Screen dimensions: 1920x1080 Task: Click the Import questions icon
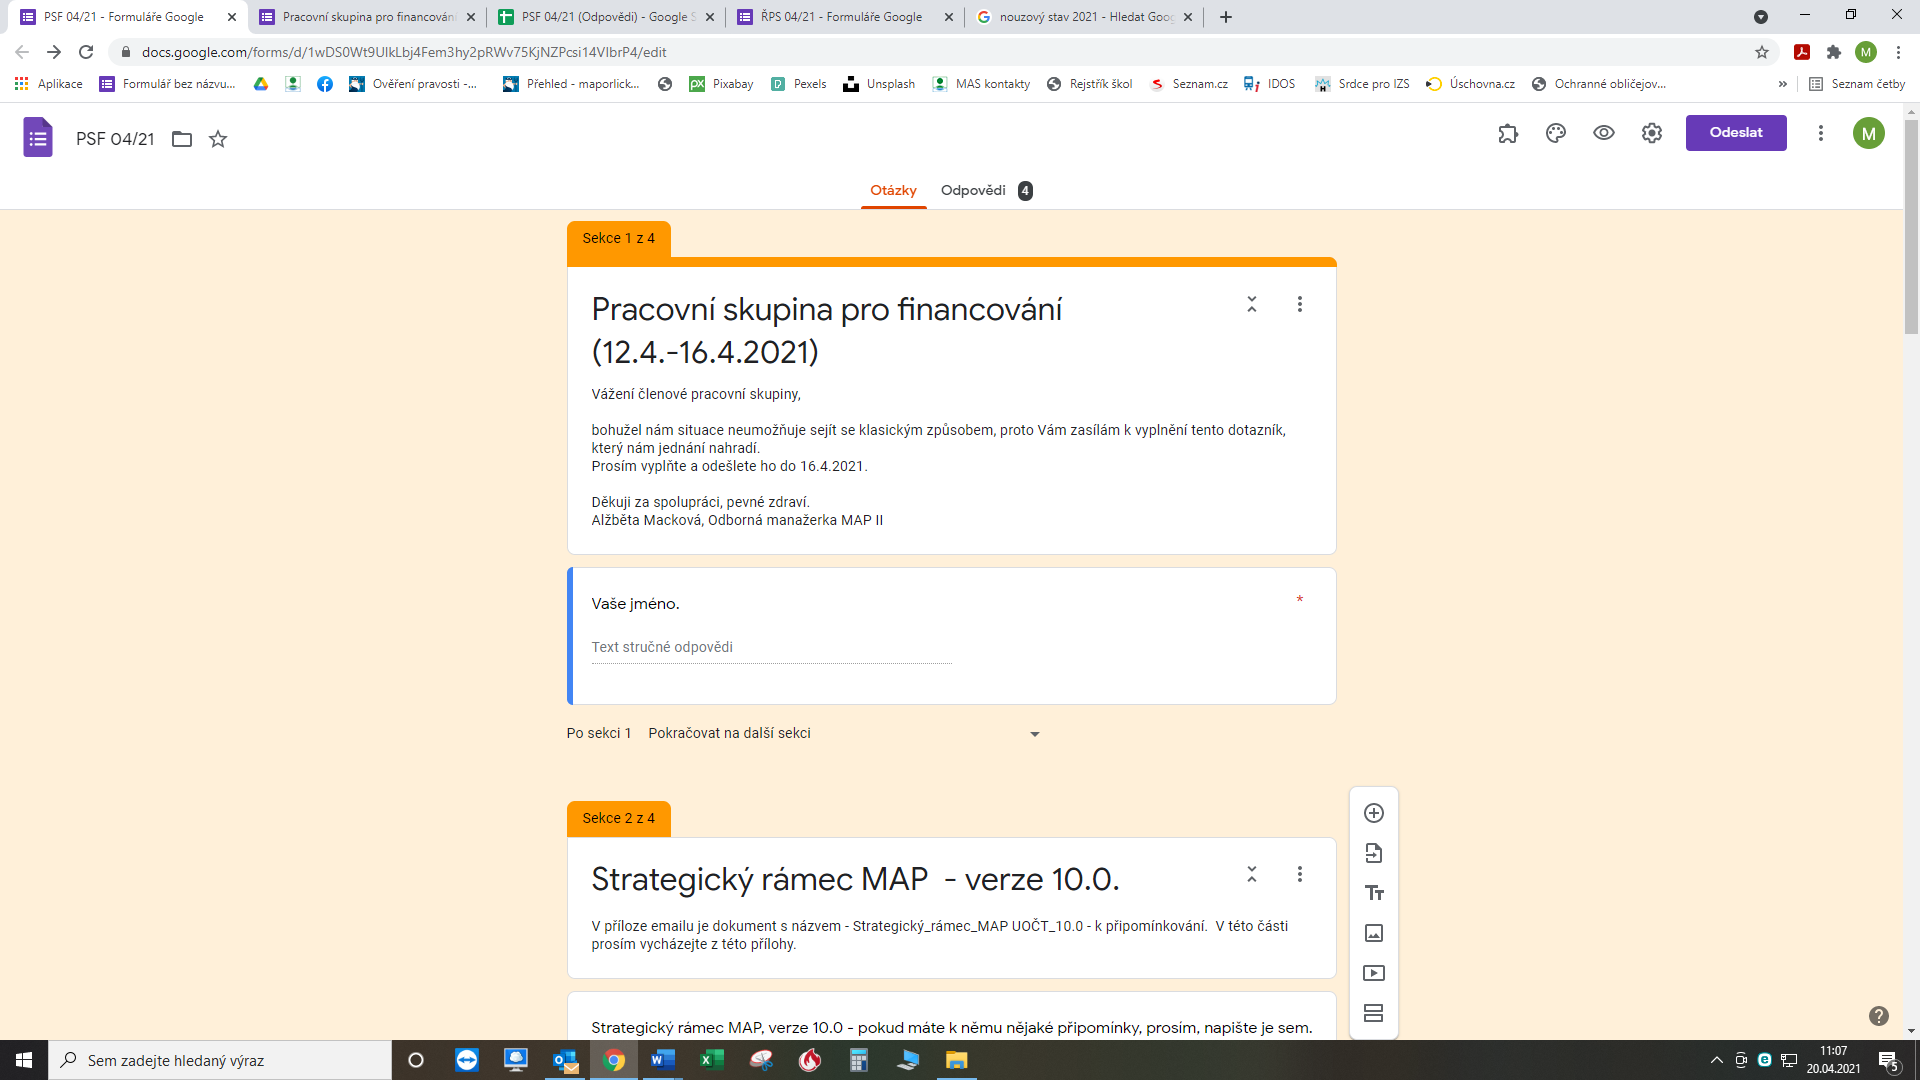[1374, 853]
